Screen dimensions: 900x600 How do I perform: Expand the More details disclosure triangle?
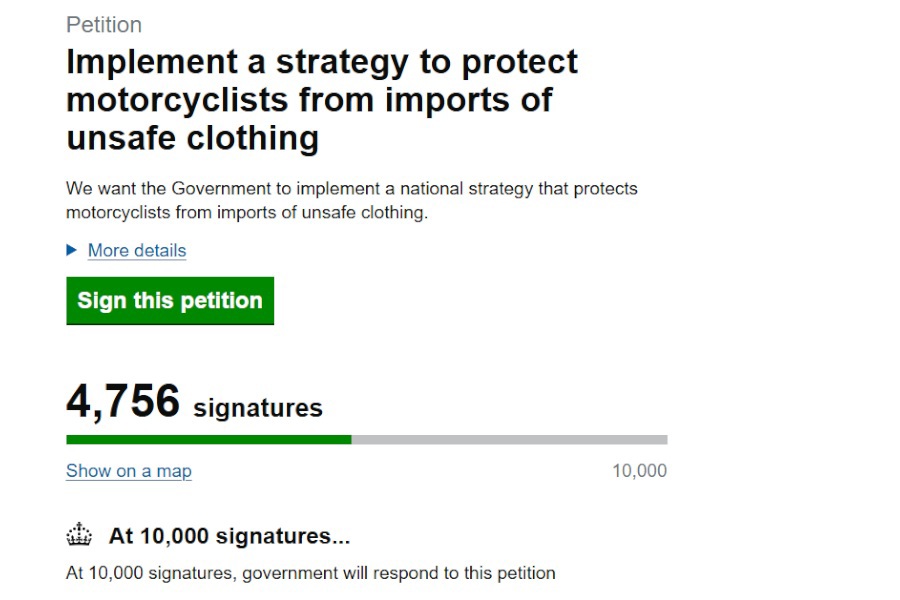coord(71,250)
